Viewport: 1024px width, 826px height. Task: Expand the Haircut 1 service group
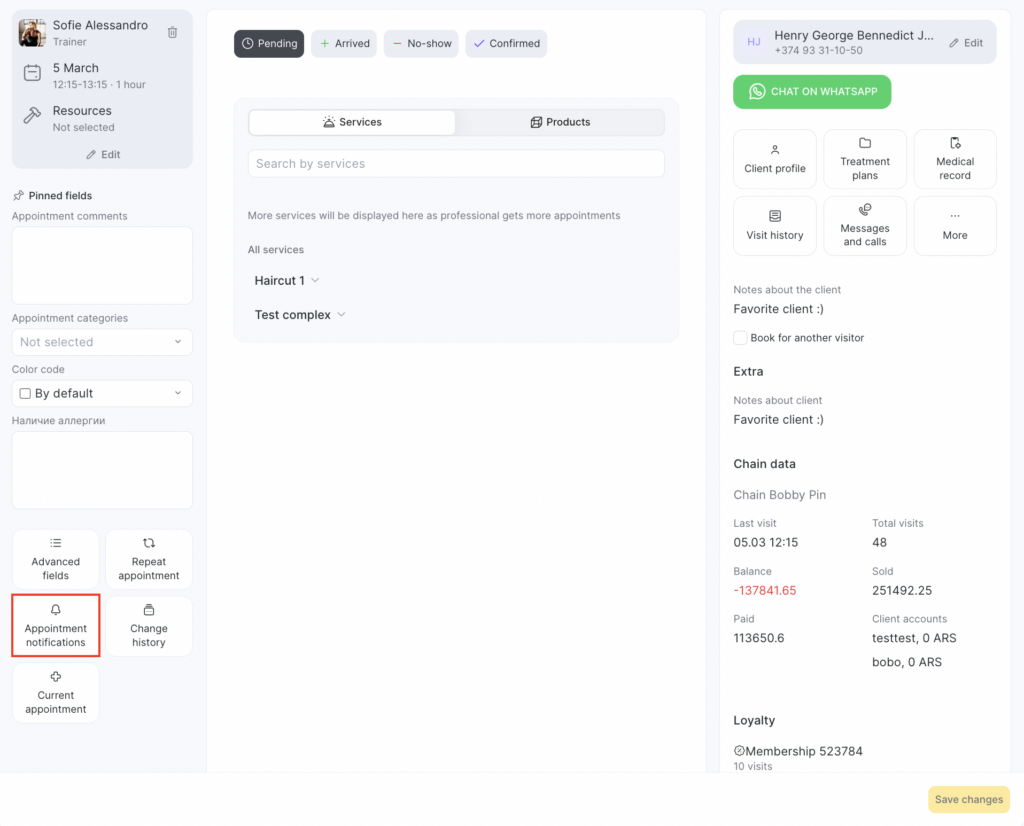click(x=287, y=281)
